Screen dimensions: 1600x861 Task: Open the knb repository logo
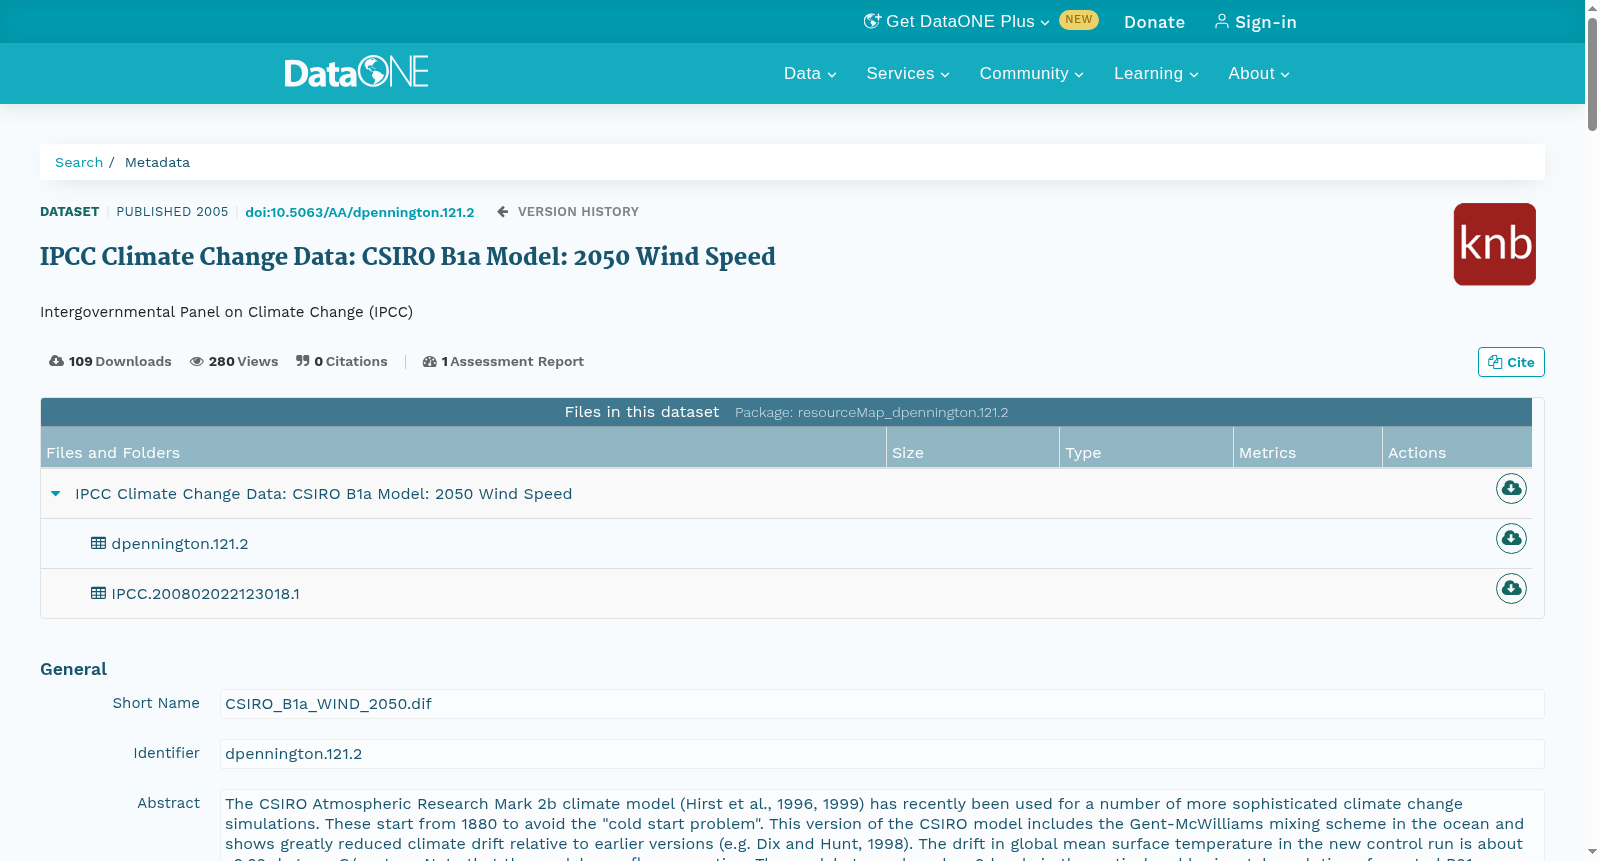1494,244
